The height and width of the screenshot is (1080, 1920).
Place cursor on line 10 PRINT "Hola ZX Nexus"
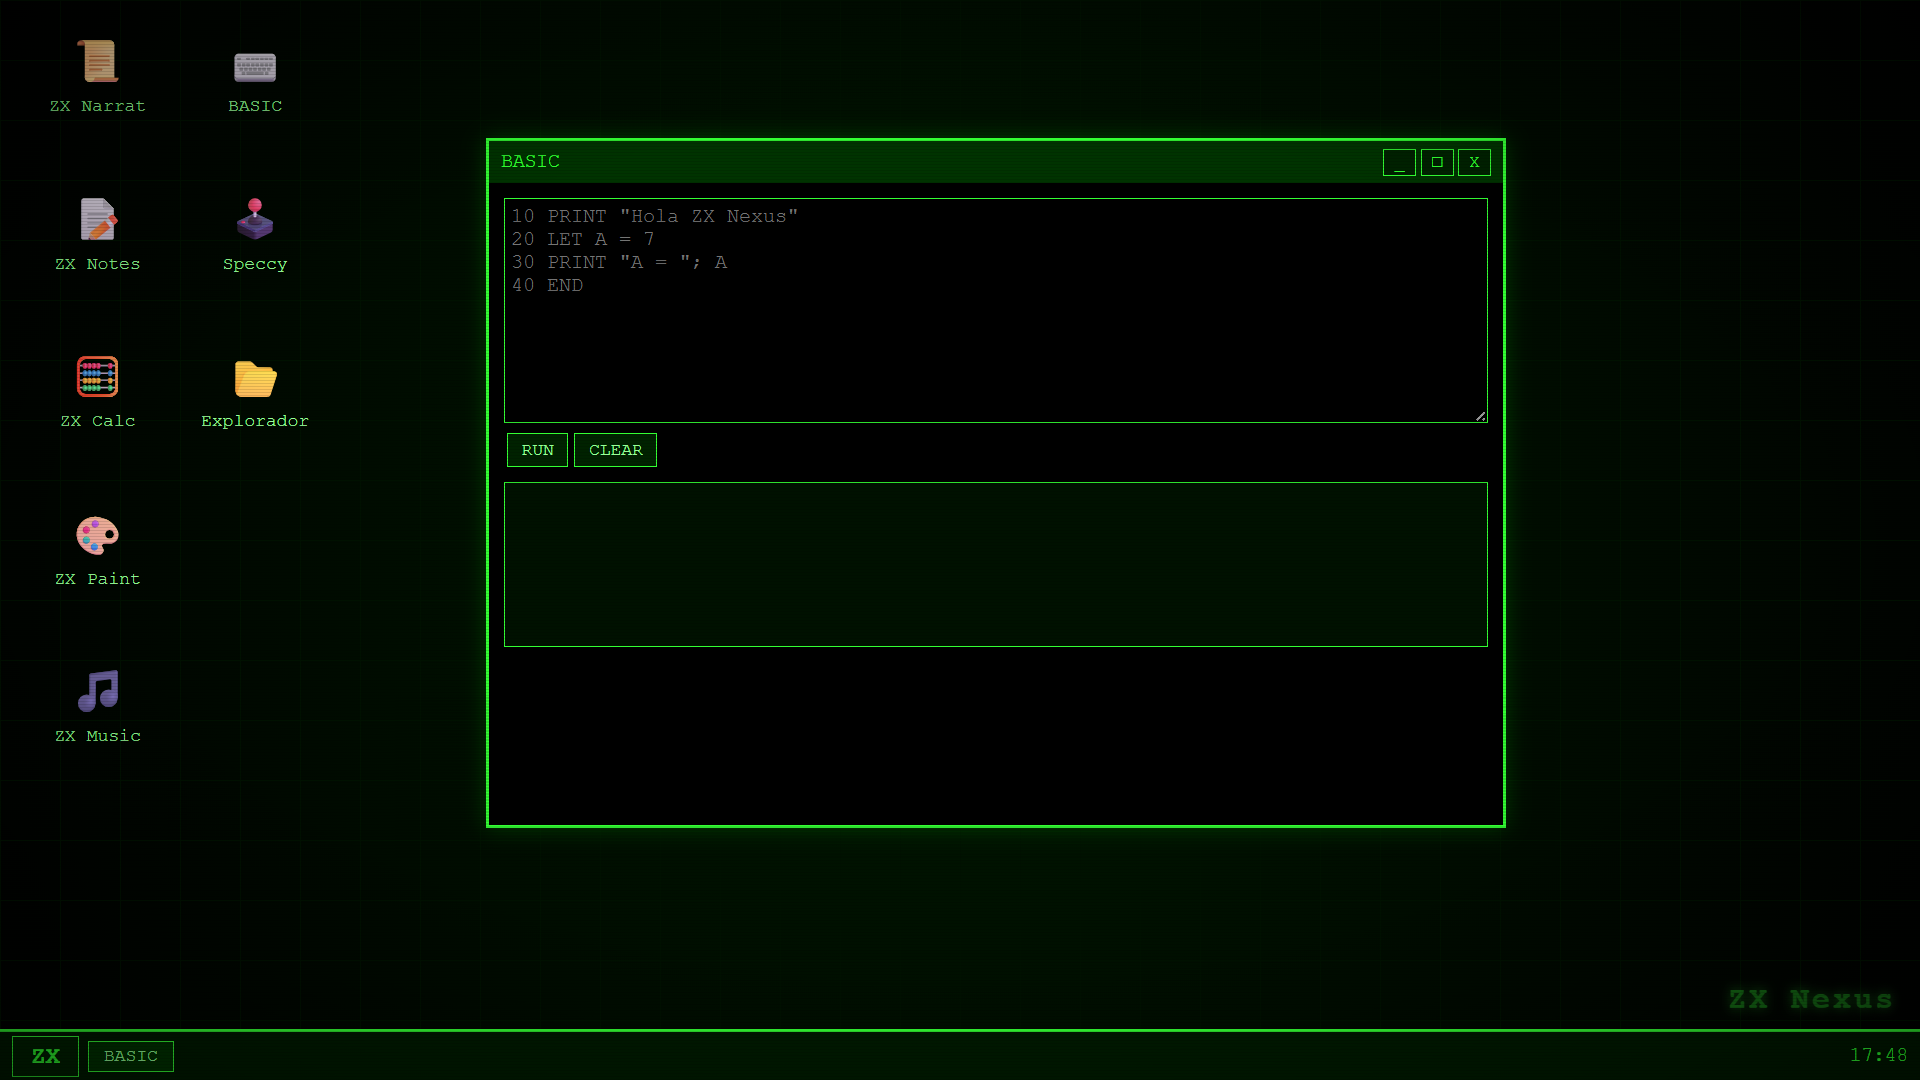[x=655, y=216]
